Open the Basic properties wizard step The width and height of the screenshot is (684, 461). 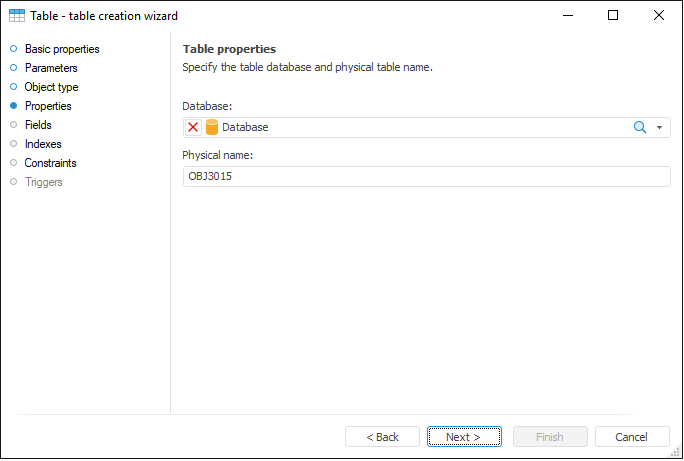coord(61,49)
